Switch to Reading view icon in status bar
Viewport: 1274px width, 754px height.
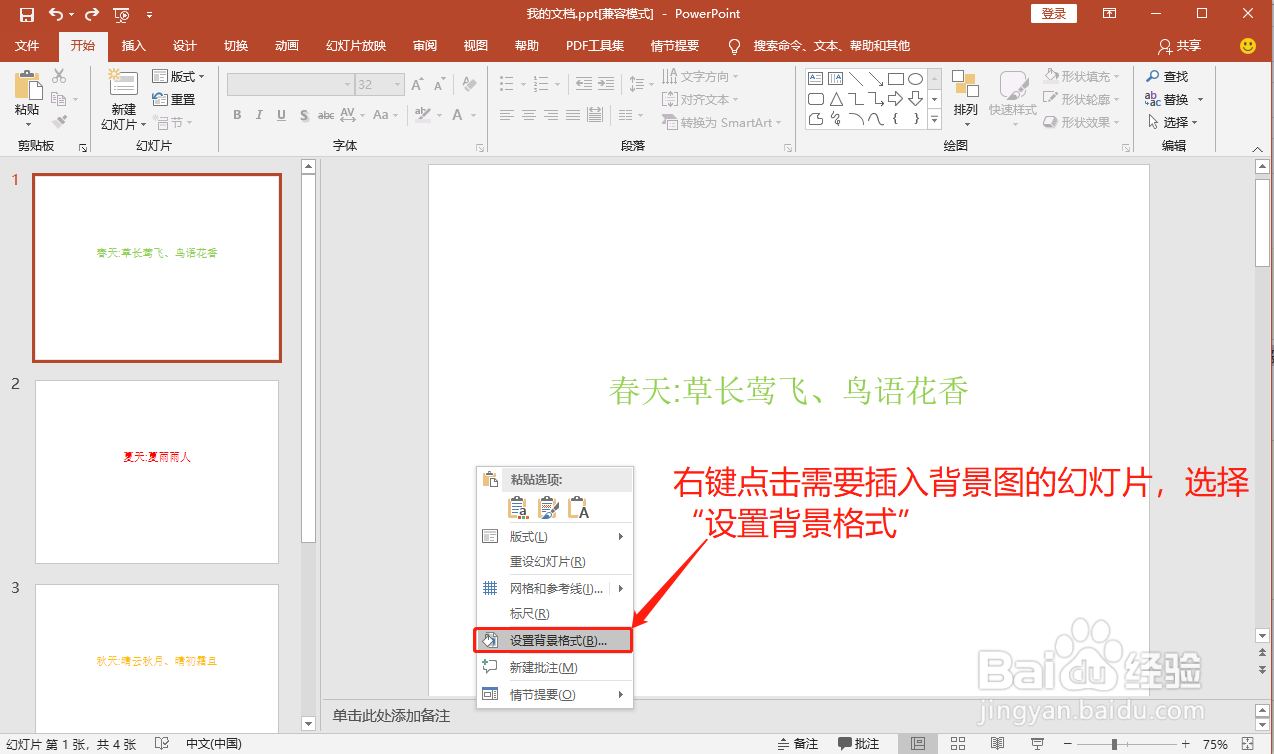[997, 744]
